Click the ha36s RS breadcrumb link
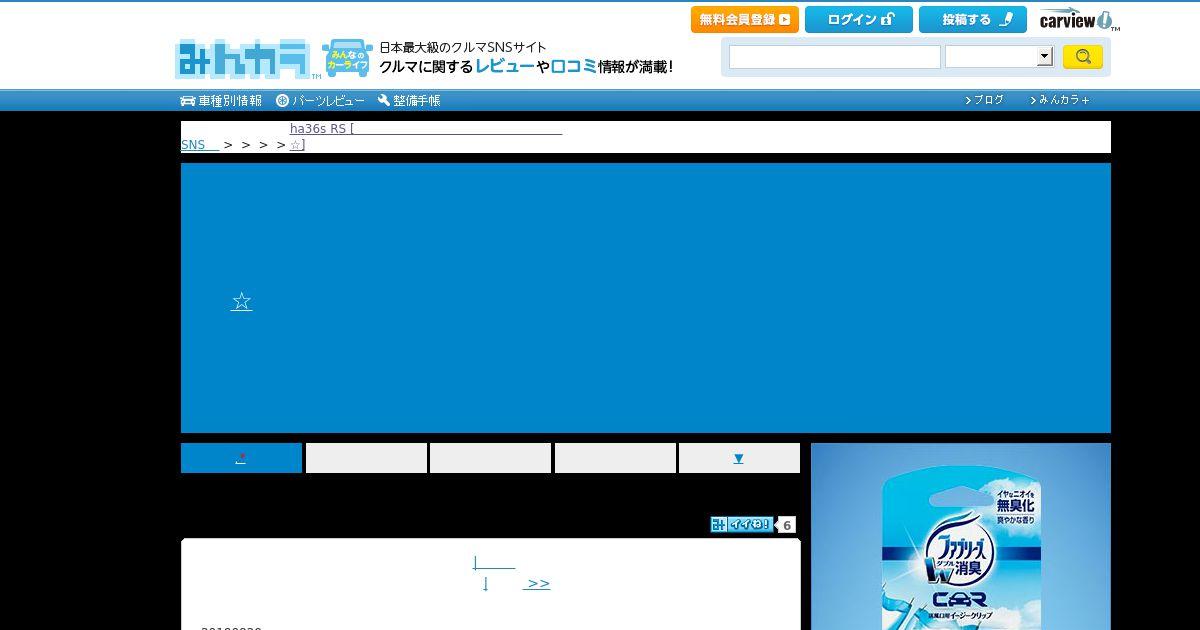Viewport: 1200px width, 630px height. (x=426, y=129)
